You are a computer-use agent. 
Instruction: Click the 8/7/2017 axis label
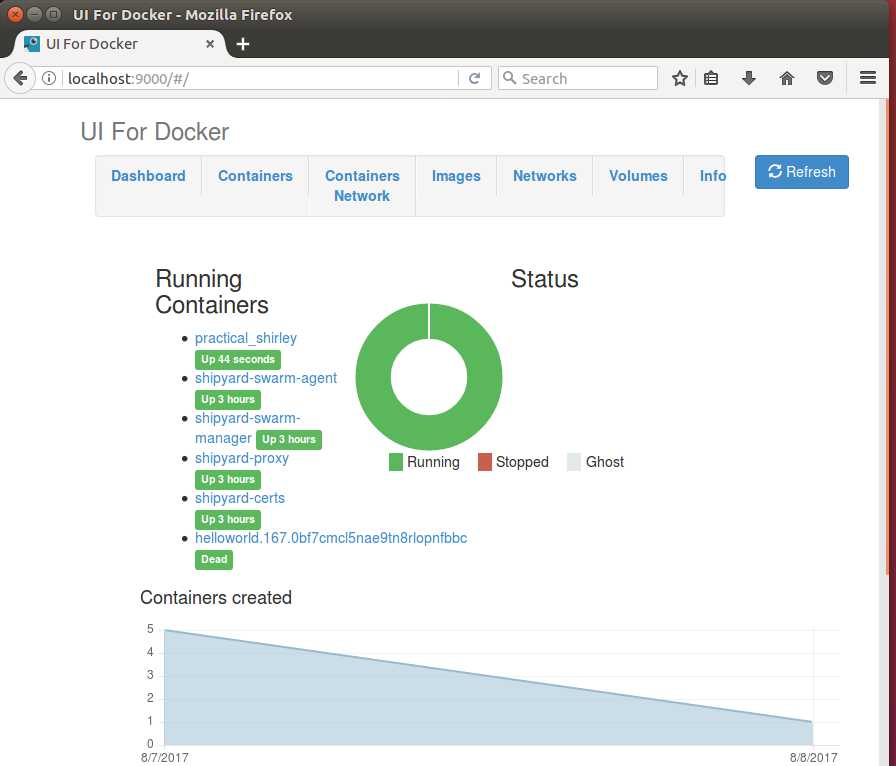click(x=165, y=757)
